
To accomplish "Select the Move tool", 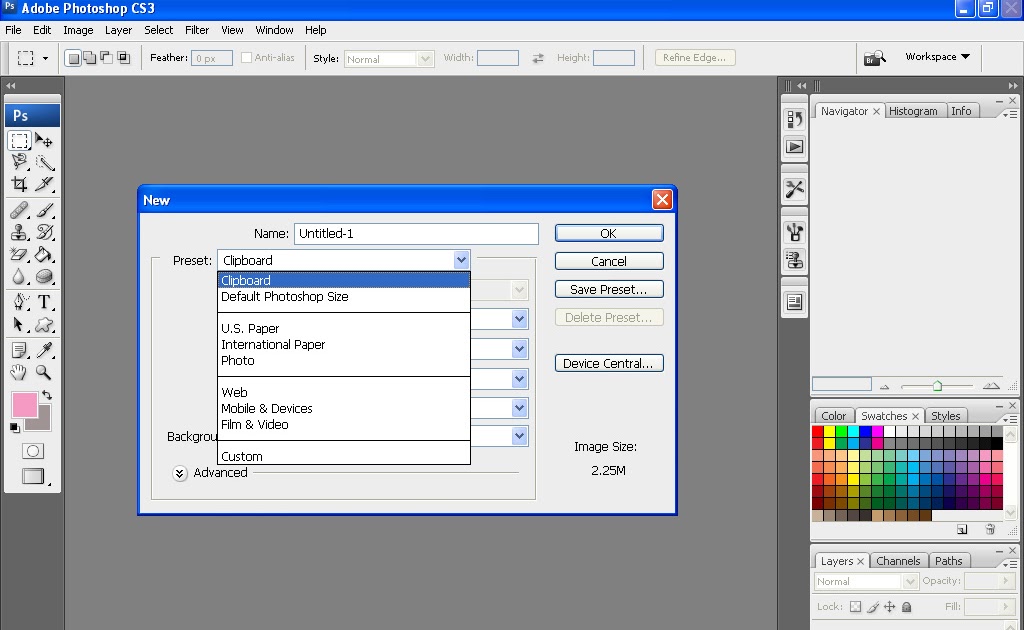I will tap(44, 140).
